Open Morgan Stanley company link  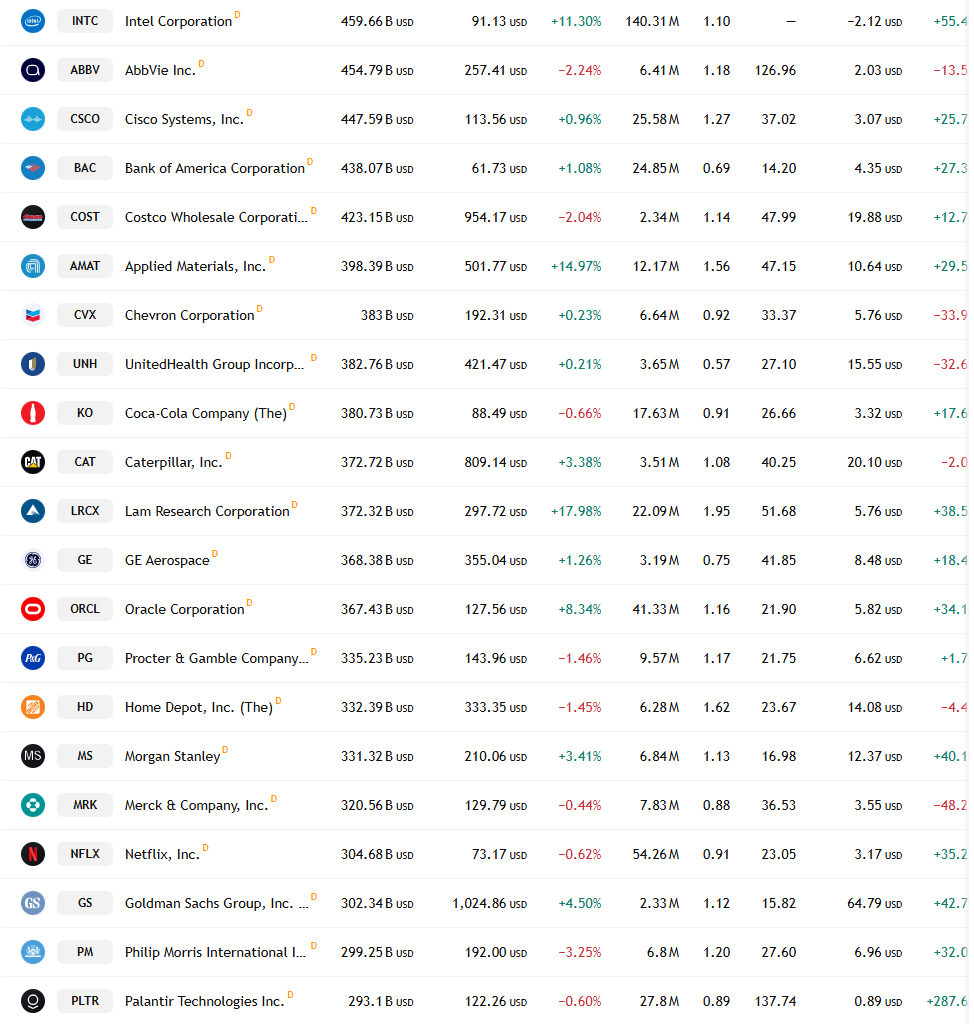(x=172, y=756)
